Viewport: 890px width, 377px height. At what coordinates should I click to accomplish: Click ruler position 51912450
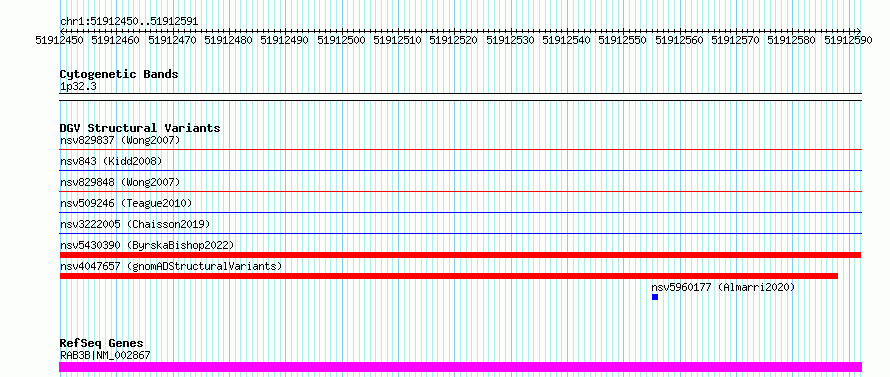point(60,40)
